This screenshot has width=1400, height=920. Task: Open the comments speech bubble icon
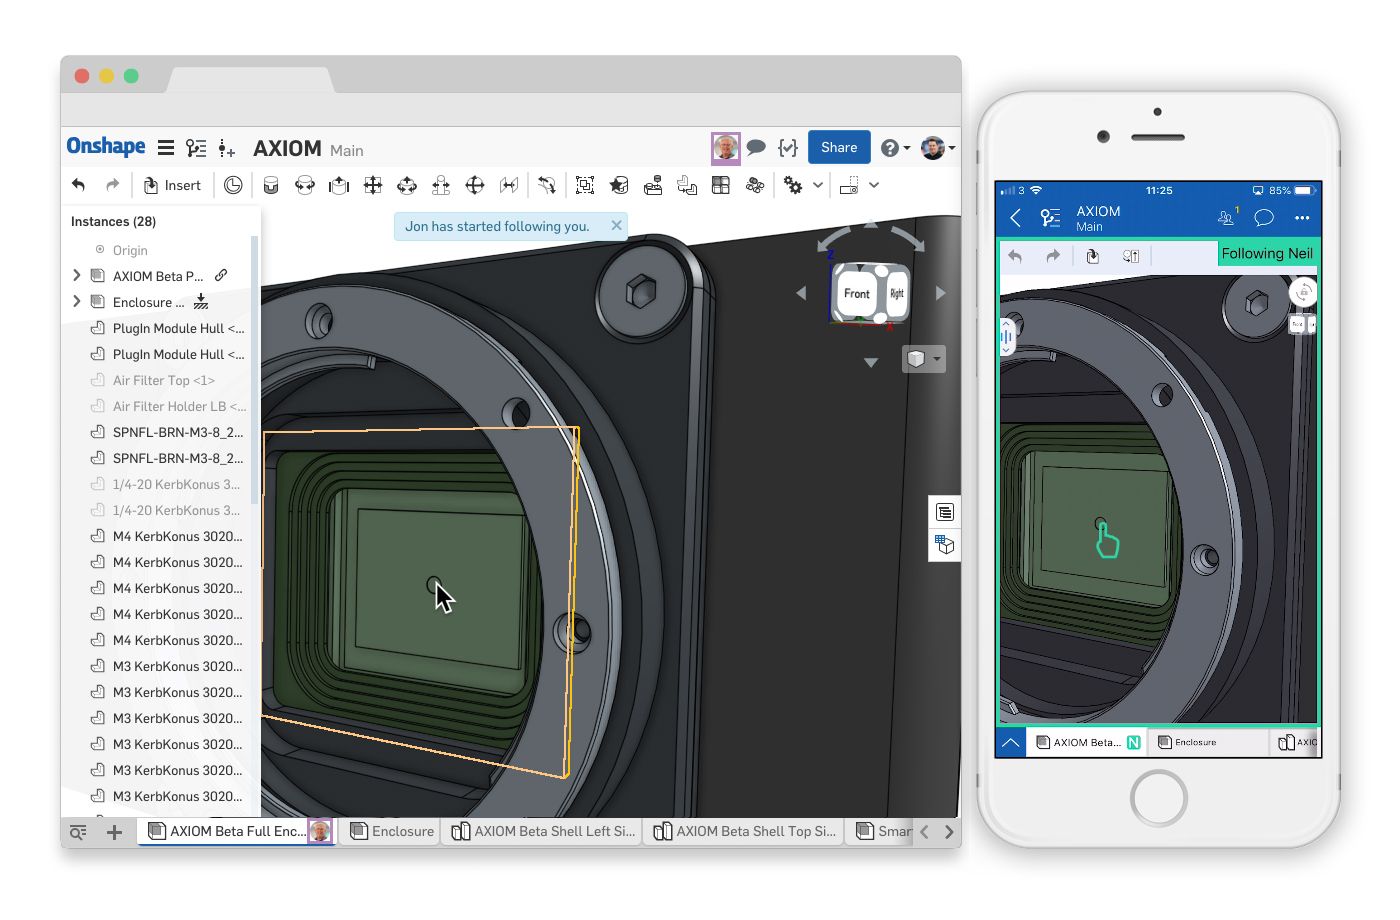(x=756, y=148)
